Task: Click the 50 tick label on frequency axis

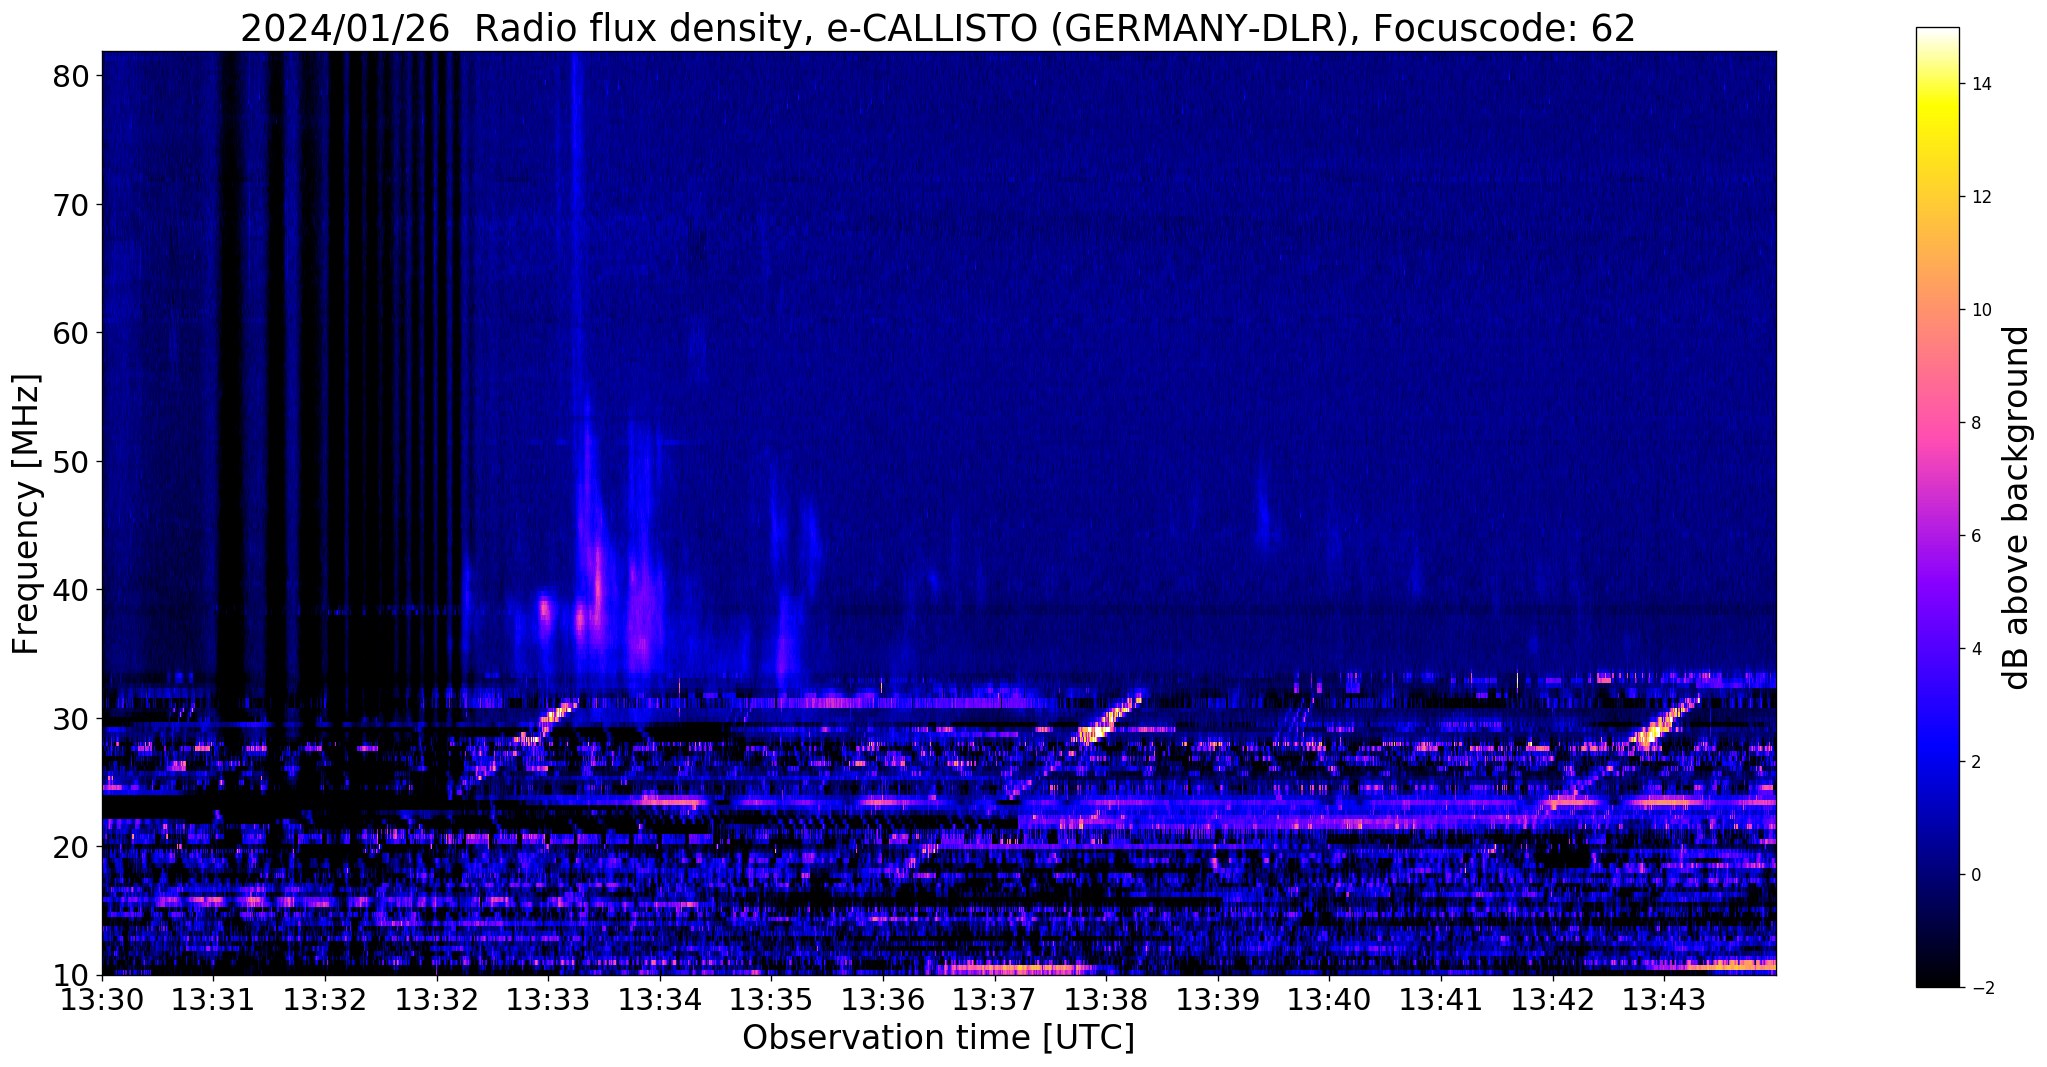Action: [x=71, y=462]
